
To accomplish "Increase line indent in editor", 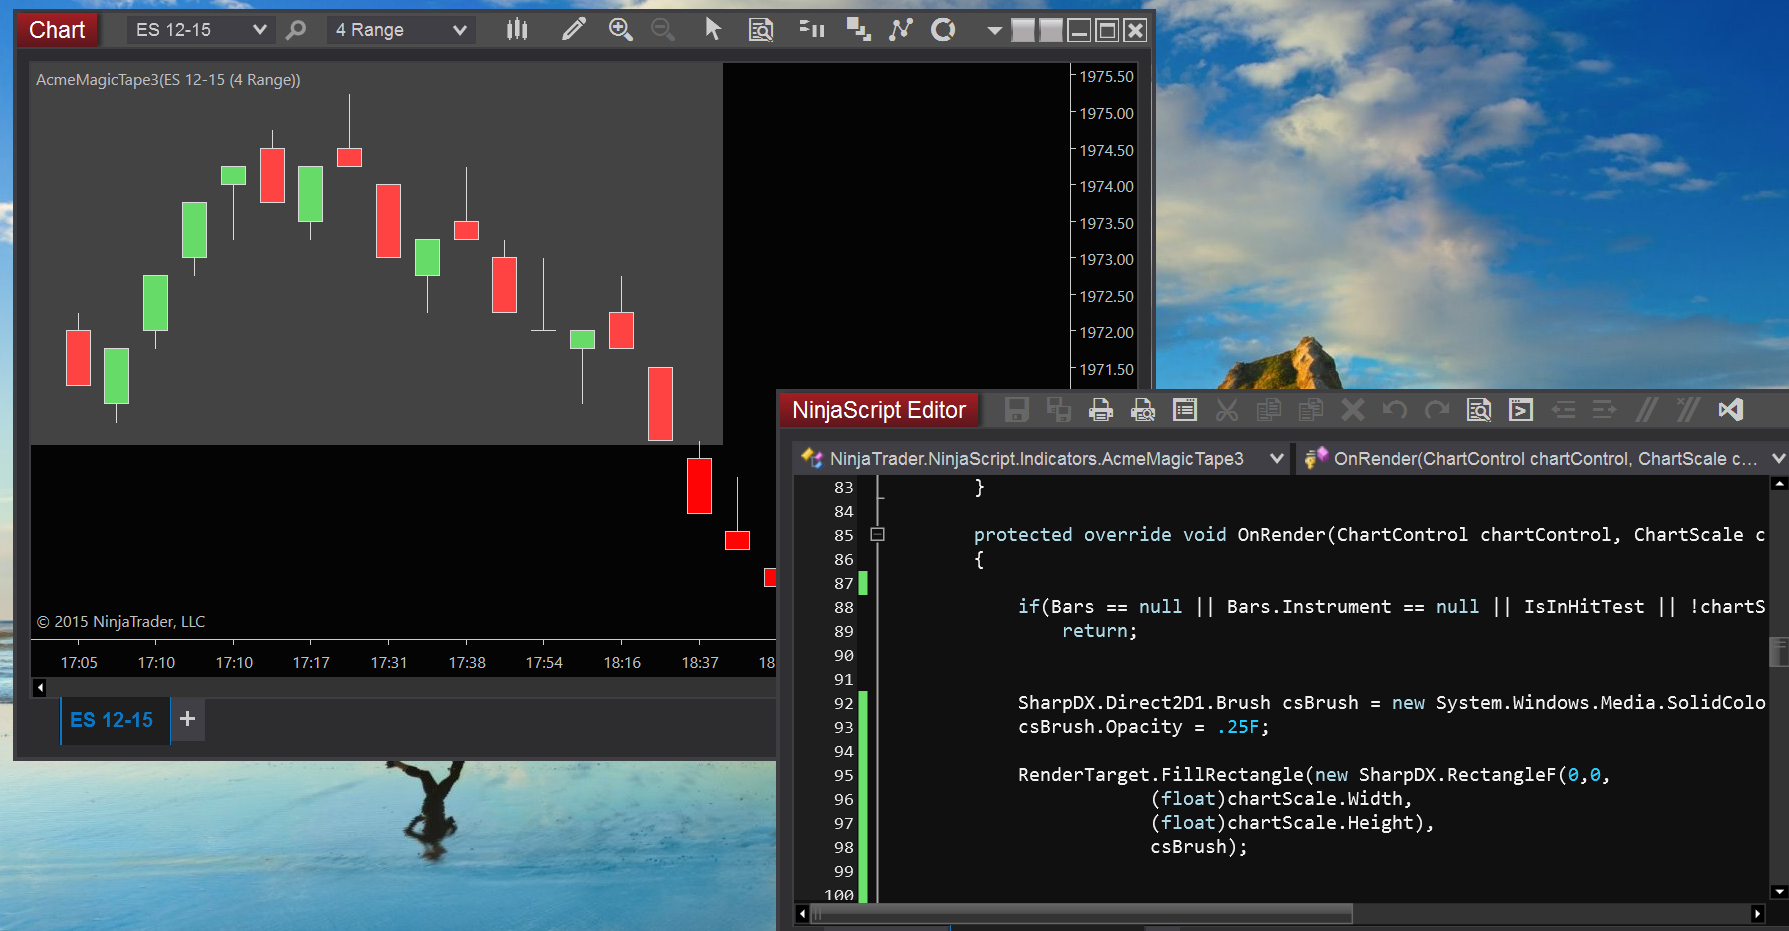I will pyautogui.click(x=1604, y=410).
